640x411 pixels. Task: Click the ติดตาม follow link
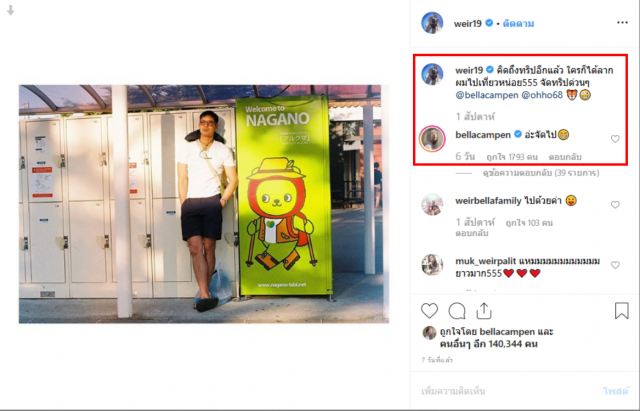[518, 24]
